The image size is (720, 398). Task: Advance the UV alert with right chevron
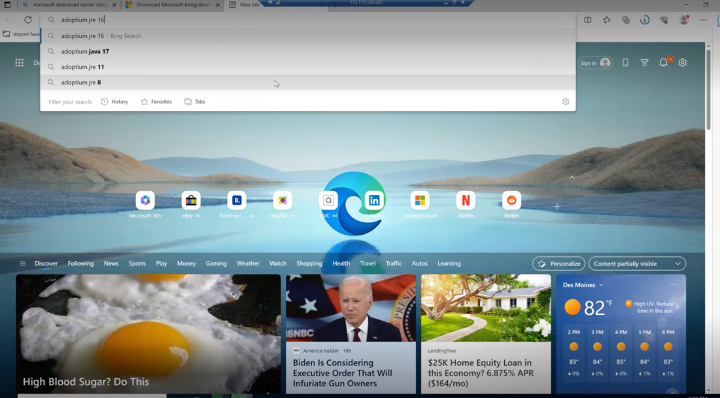coord(677,307)
